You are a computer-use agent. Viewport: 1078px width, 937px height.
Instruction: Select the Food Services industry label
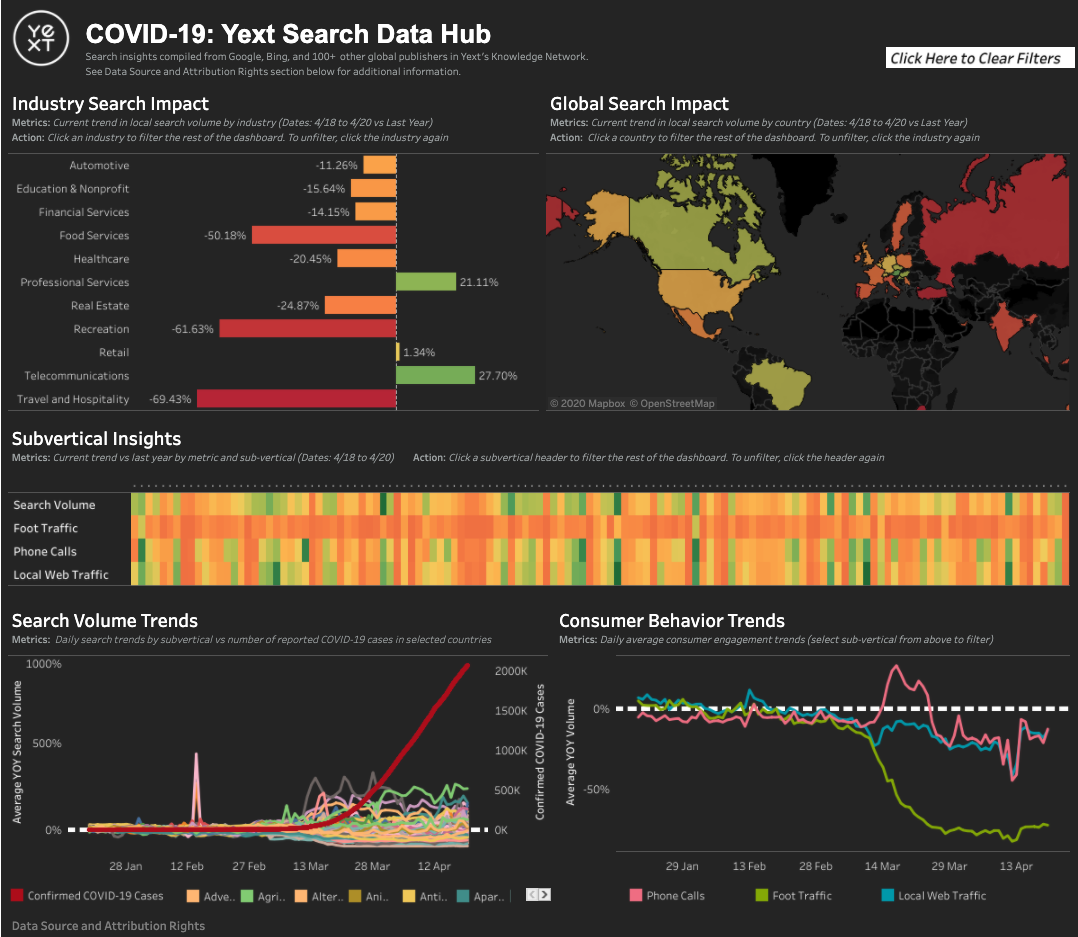pos(94,236)
